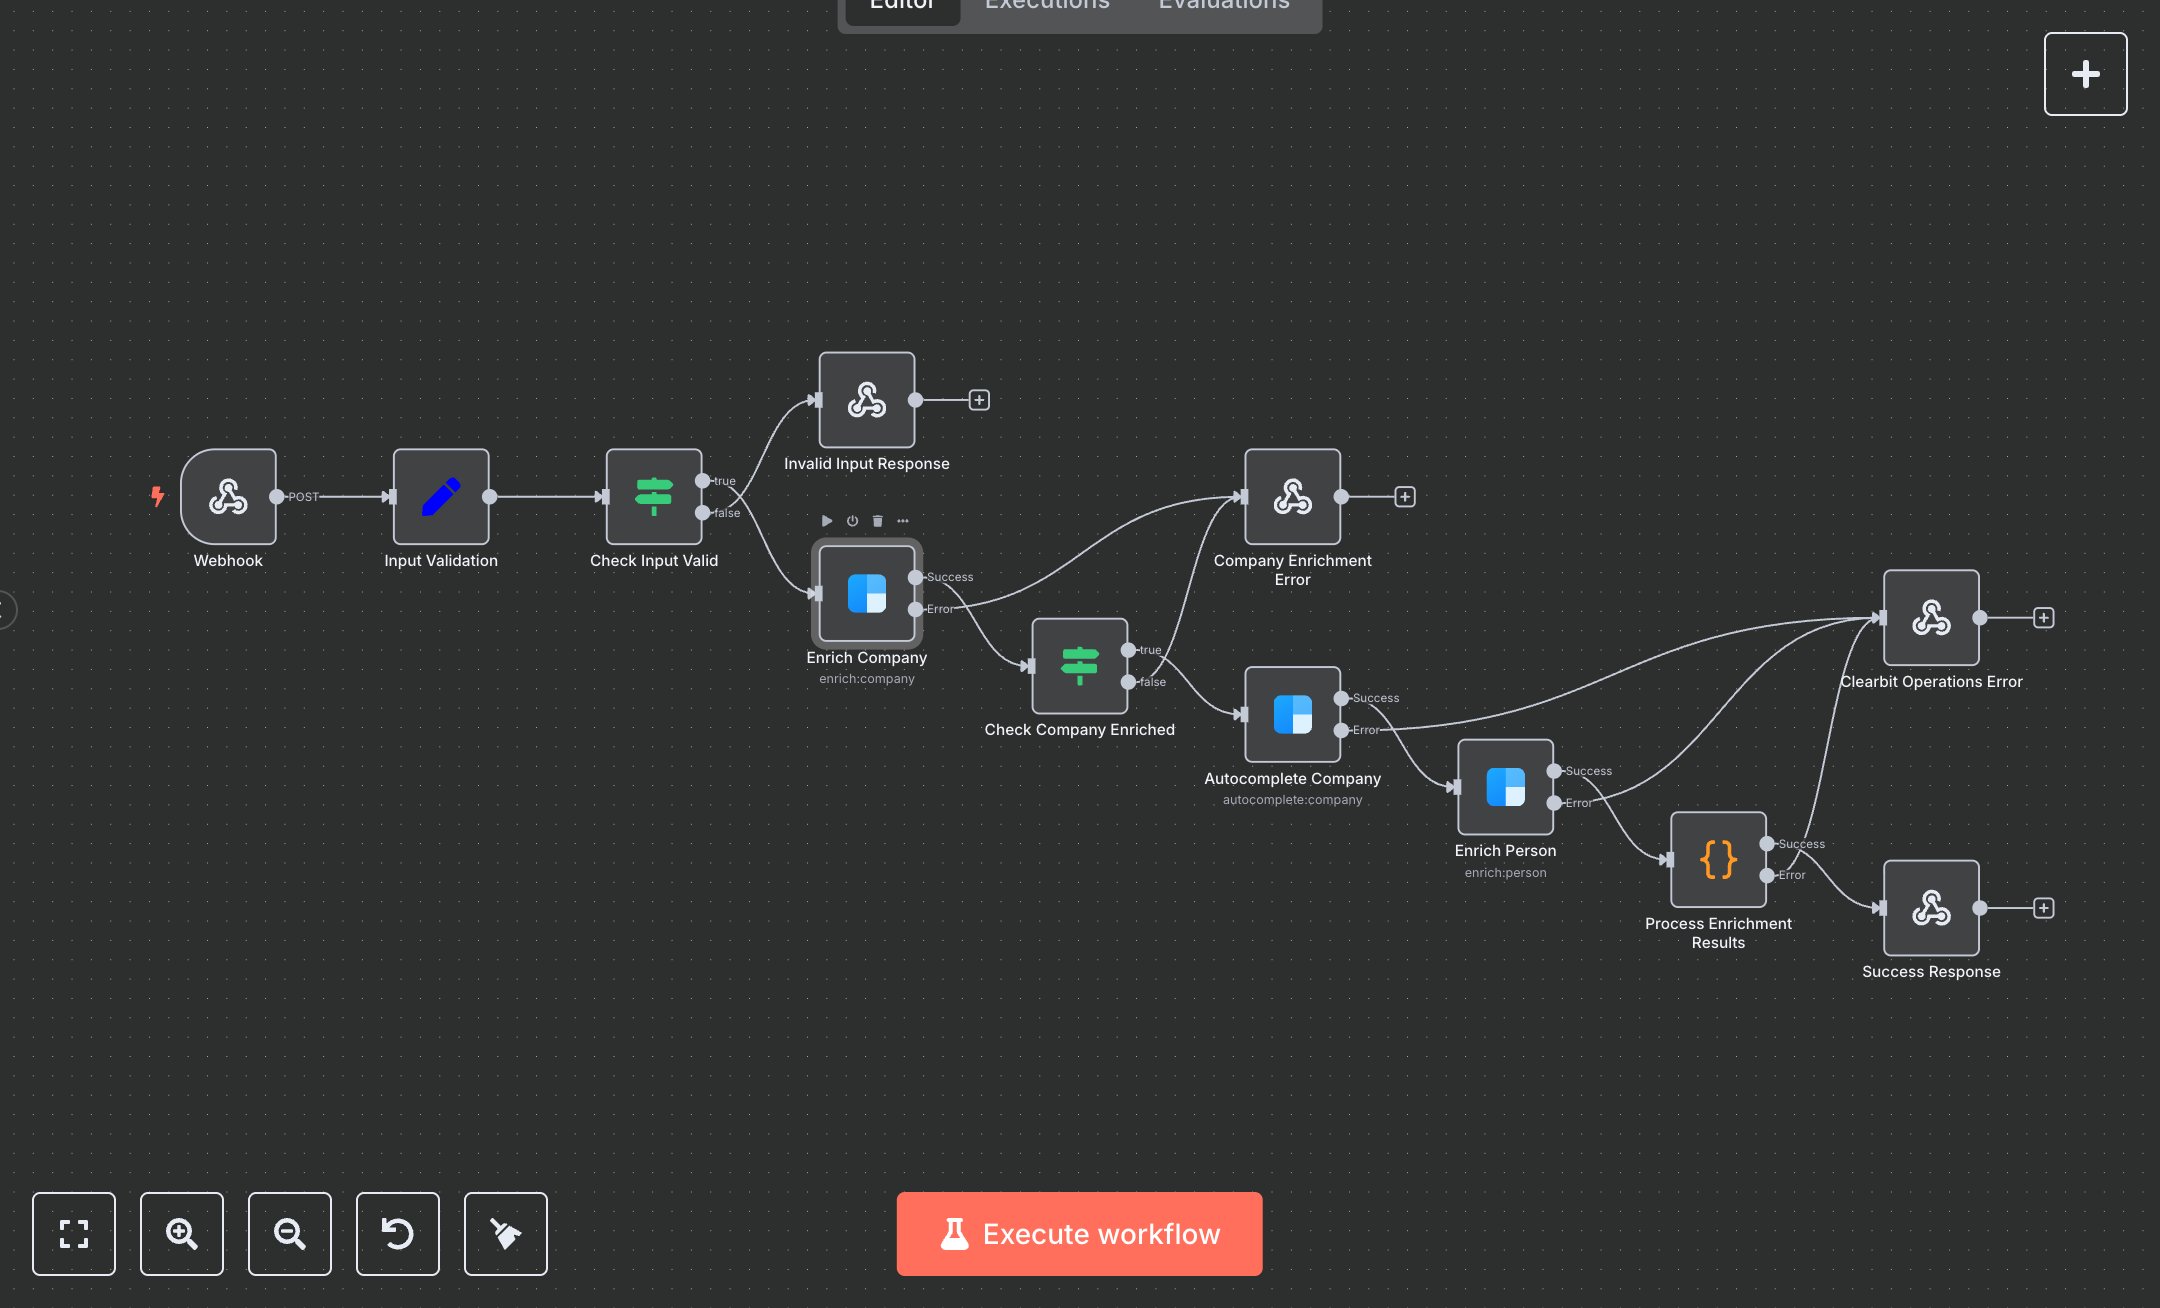Click the plus button to add a node
The image size is (2160, 1308).
point(2085,73)
